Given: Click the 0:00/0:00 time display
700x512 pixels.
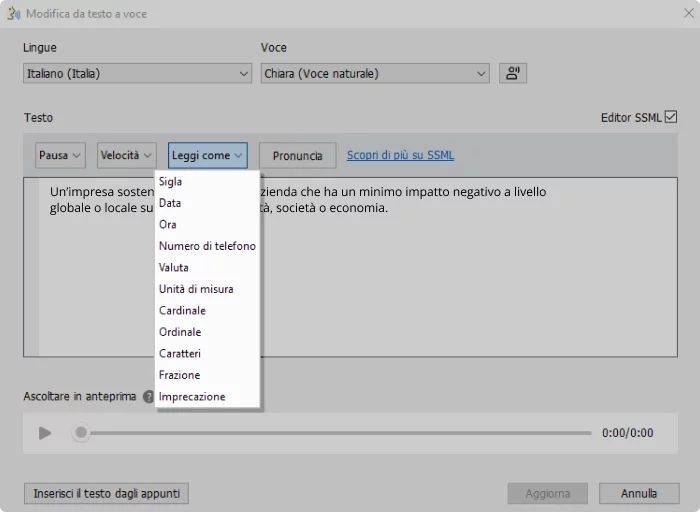Looking at the screenshot, I should [627, 433].
